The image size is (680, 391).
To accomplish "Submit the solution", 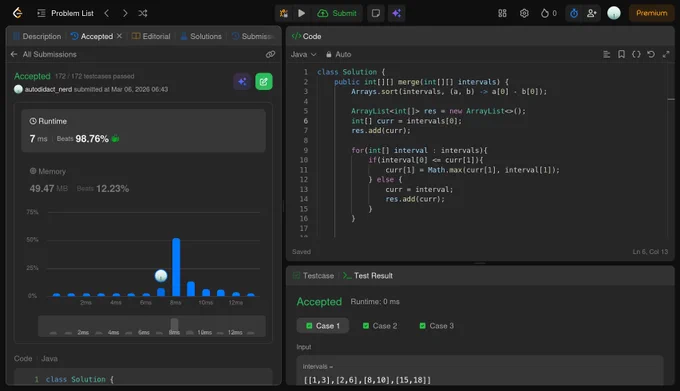I will pos(337,13).
